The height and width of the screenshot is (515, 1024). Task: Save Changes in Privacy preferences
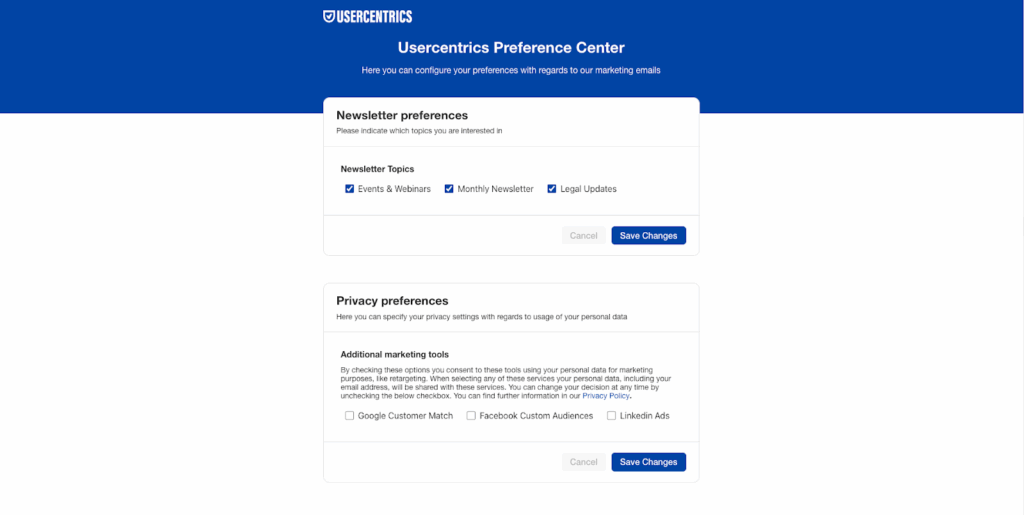click(x=648, y=462)
